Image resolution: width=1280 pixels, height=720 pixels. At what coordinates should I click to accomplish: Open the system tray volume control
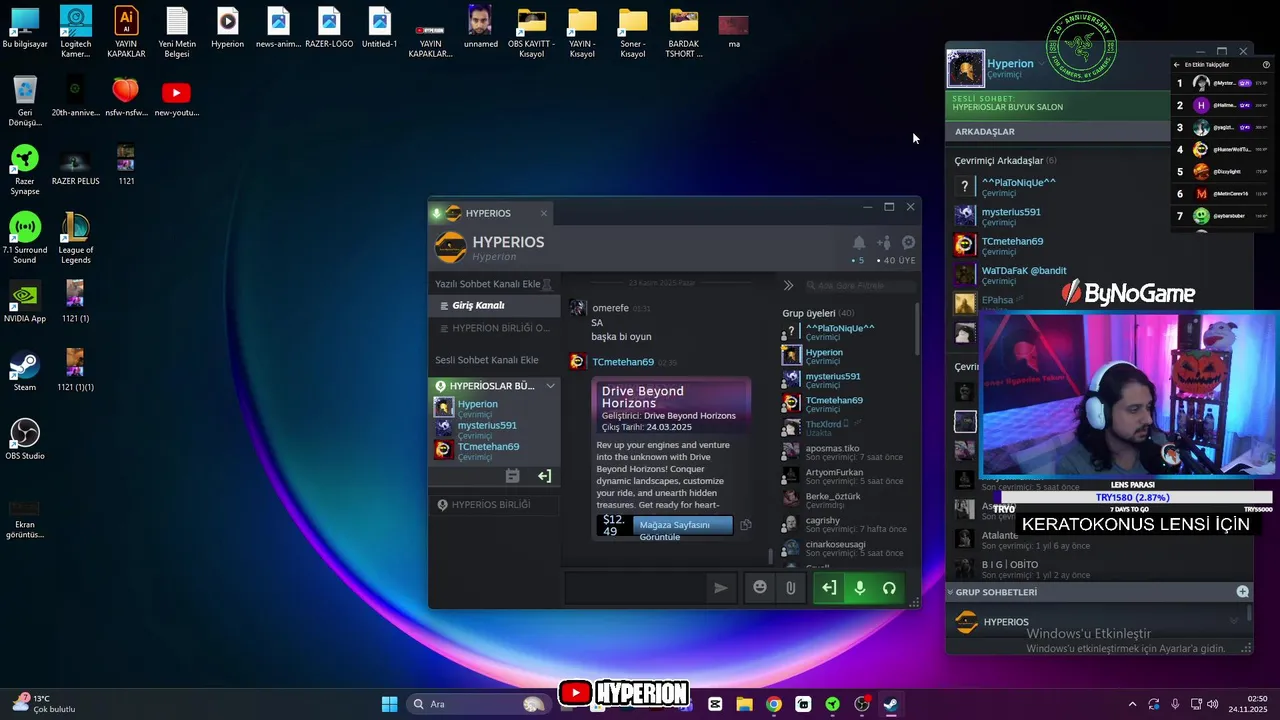click(1212, 704)
